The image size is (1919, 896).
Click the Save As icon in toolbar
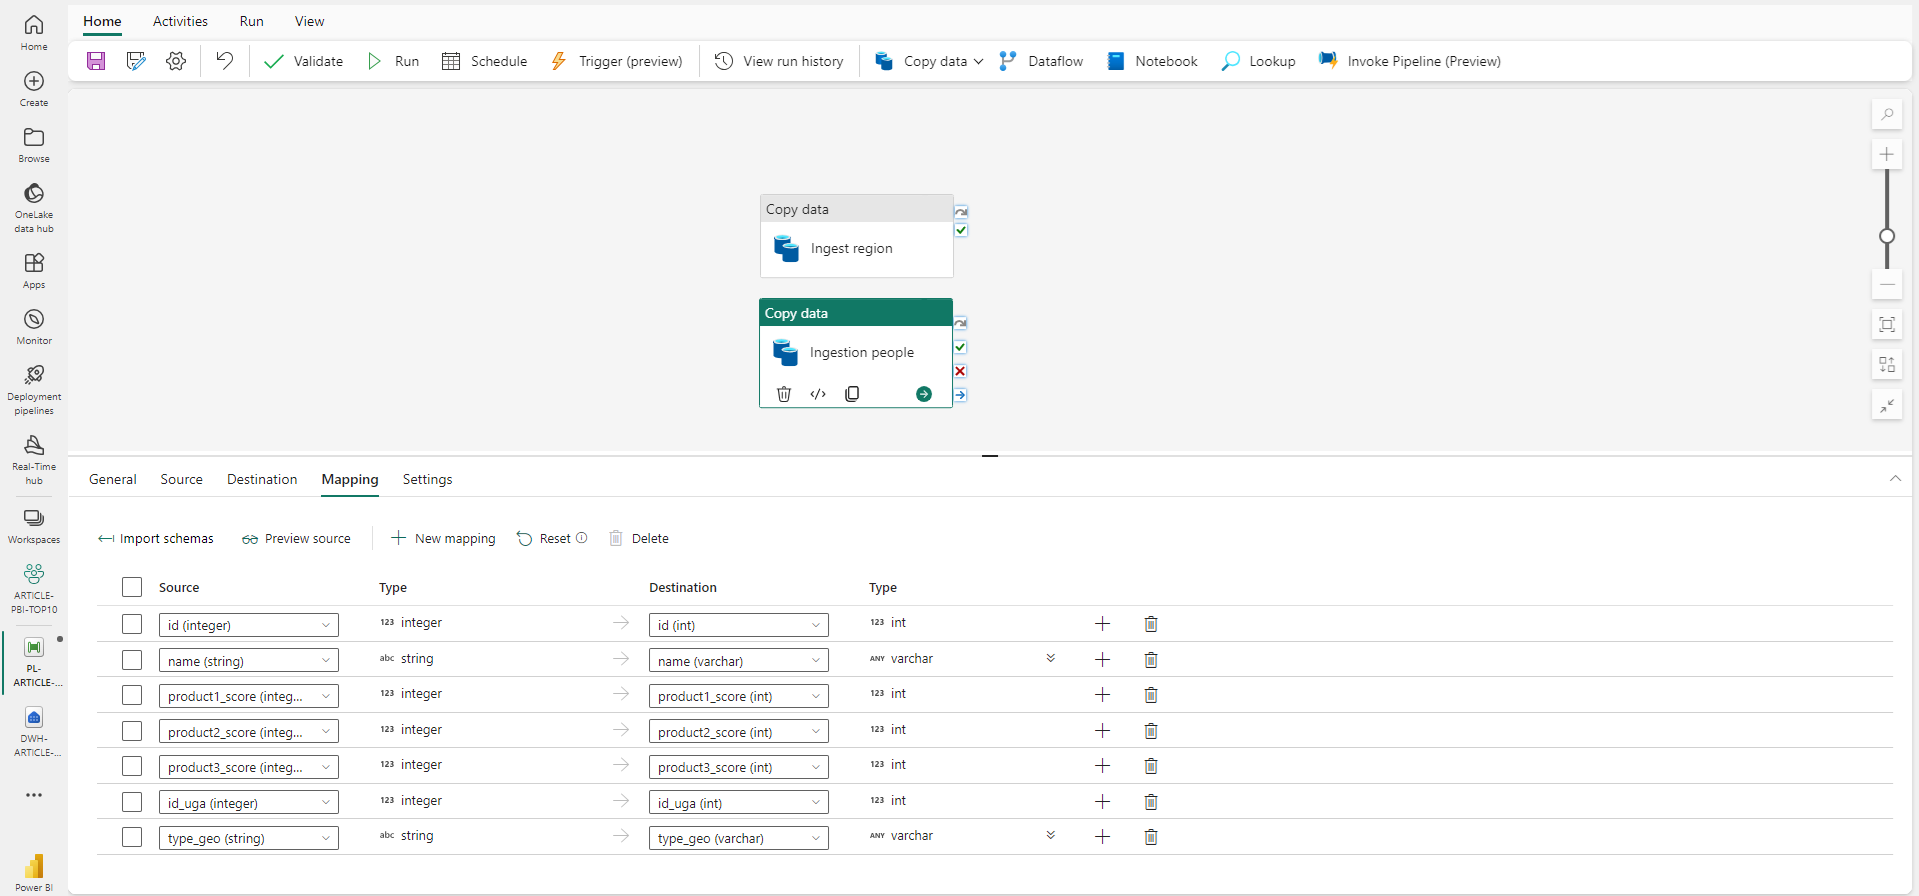136,61
